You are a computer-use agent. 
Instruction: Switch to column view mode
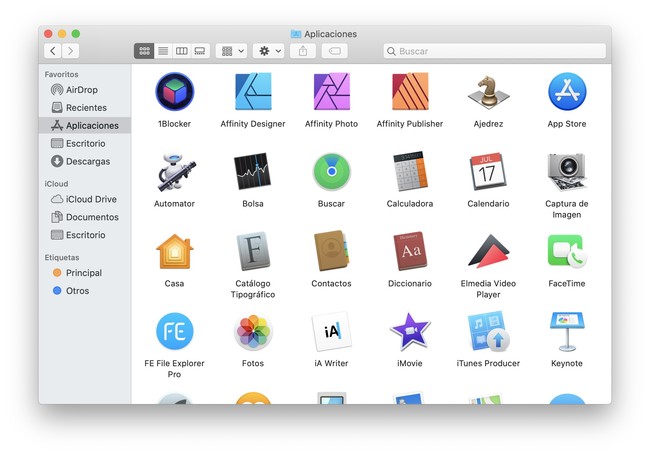point(182,51)
